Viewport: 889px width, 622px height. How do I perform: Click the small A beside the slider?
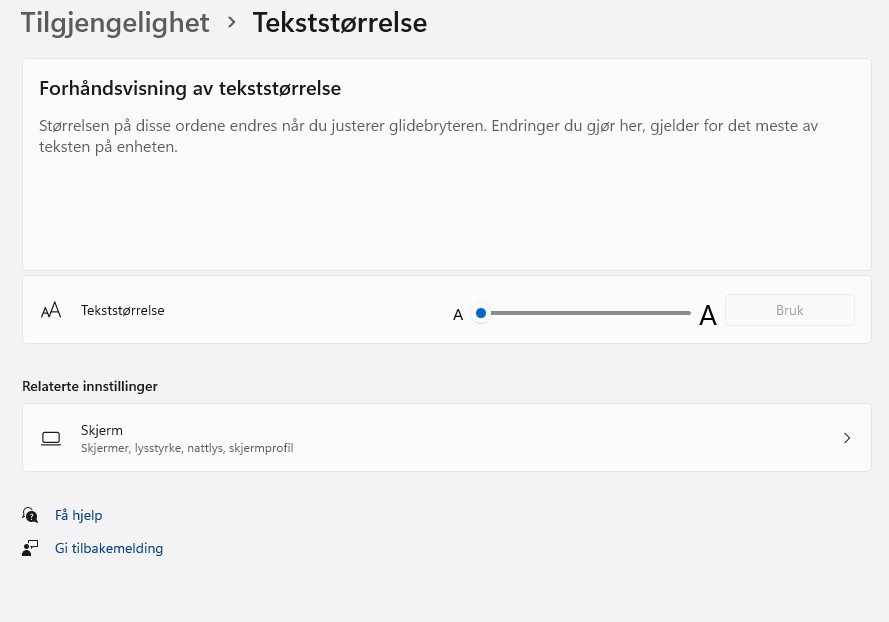click(x=458, y=314)
